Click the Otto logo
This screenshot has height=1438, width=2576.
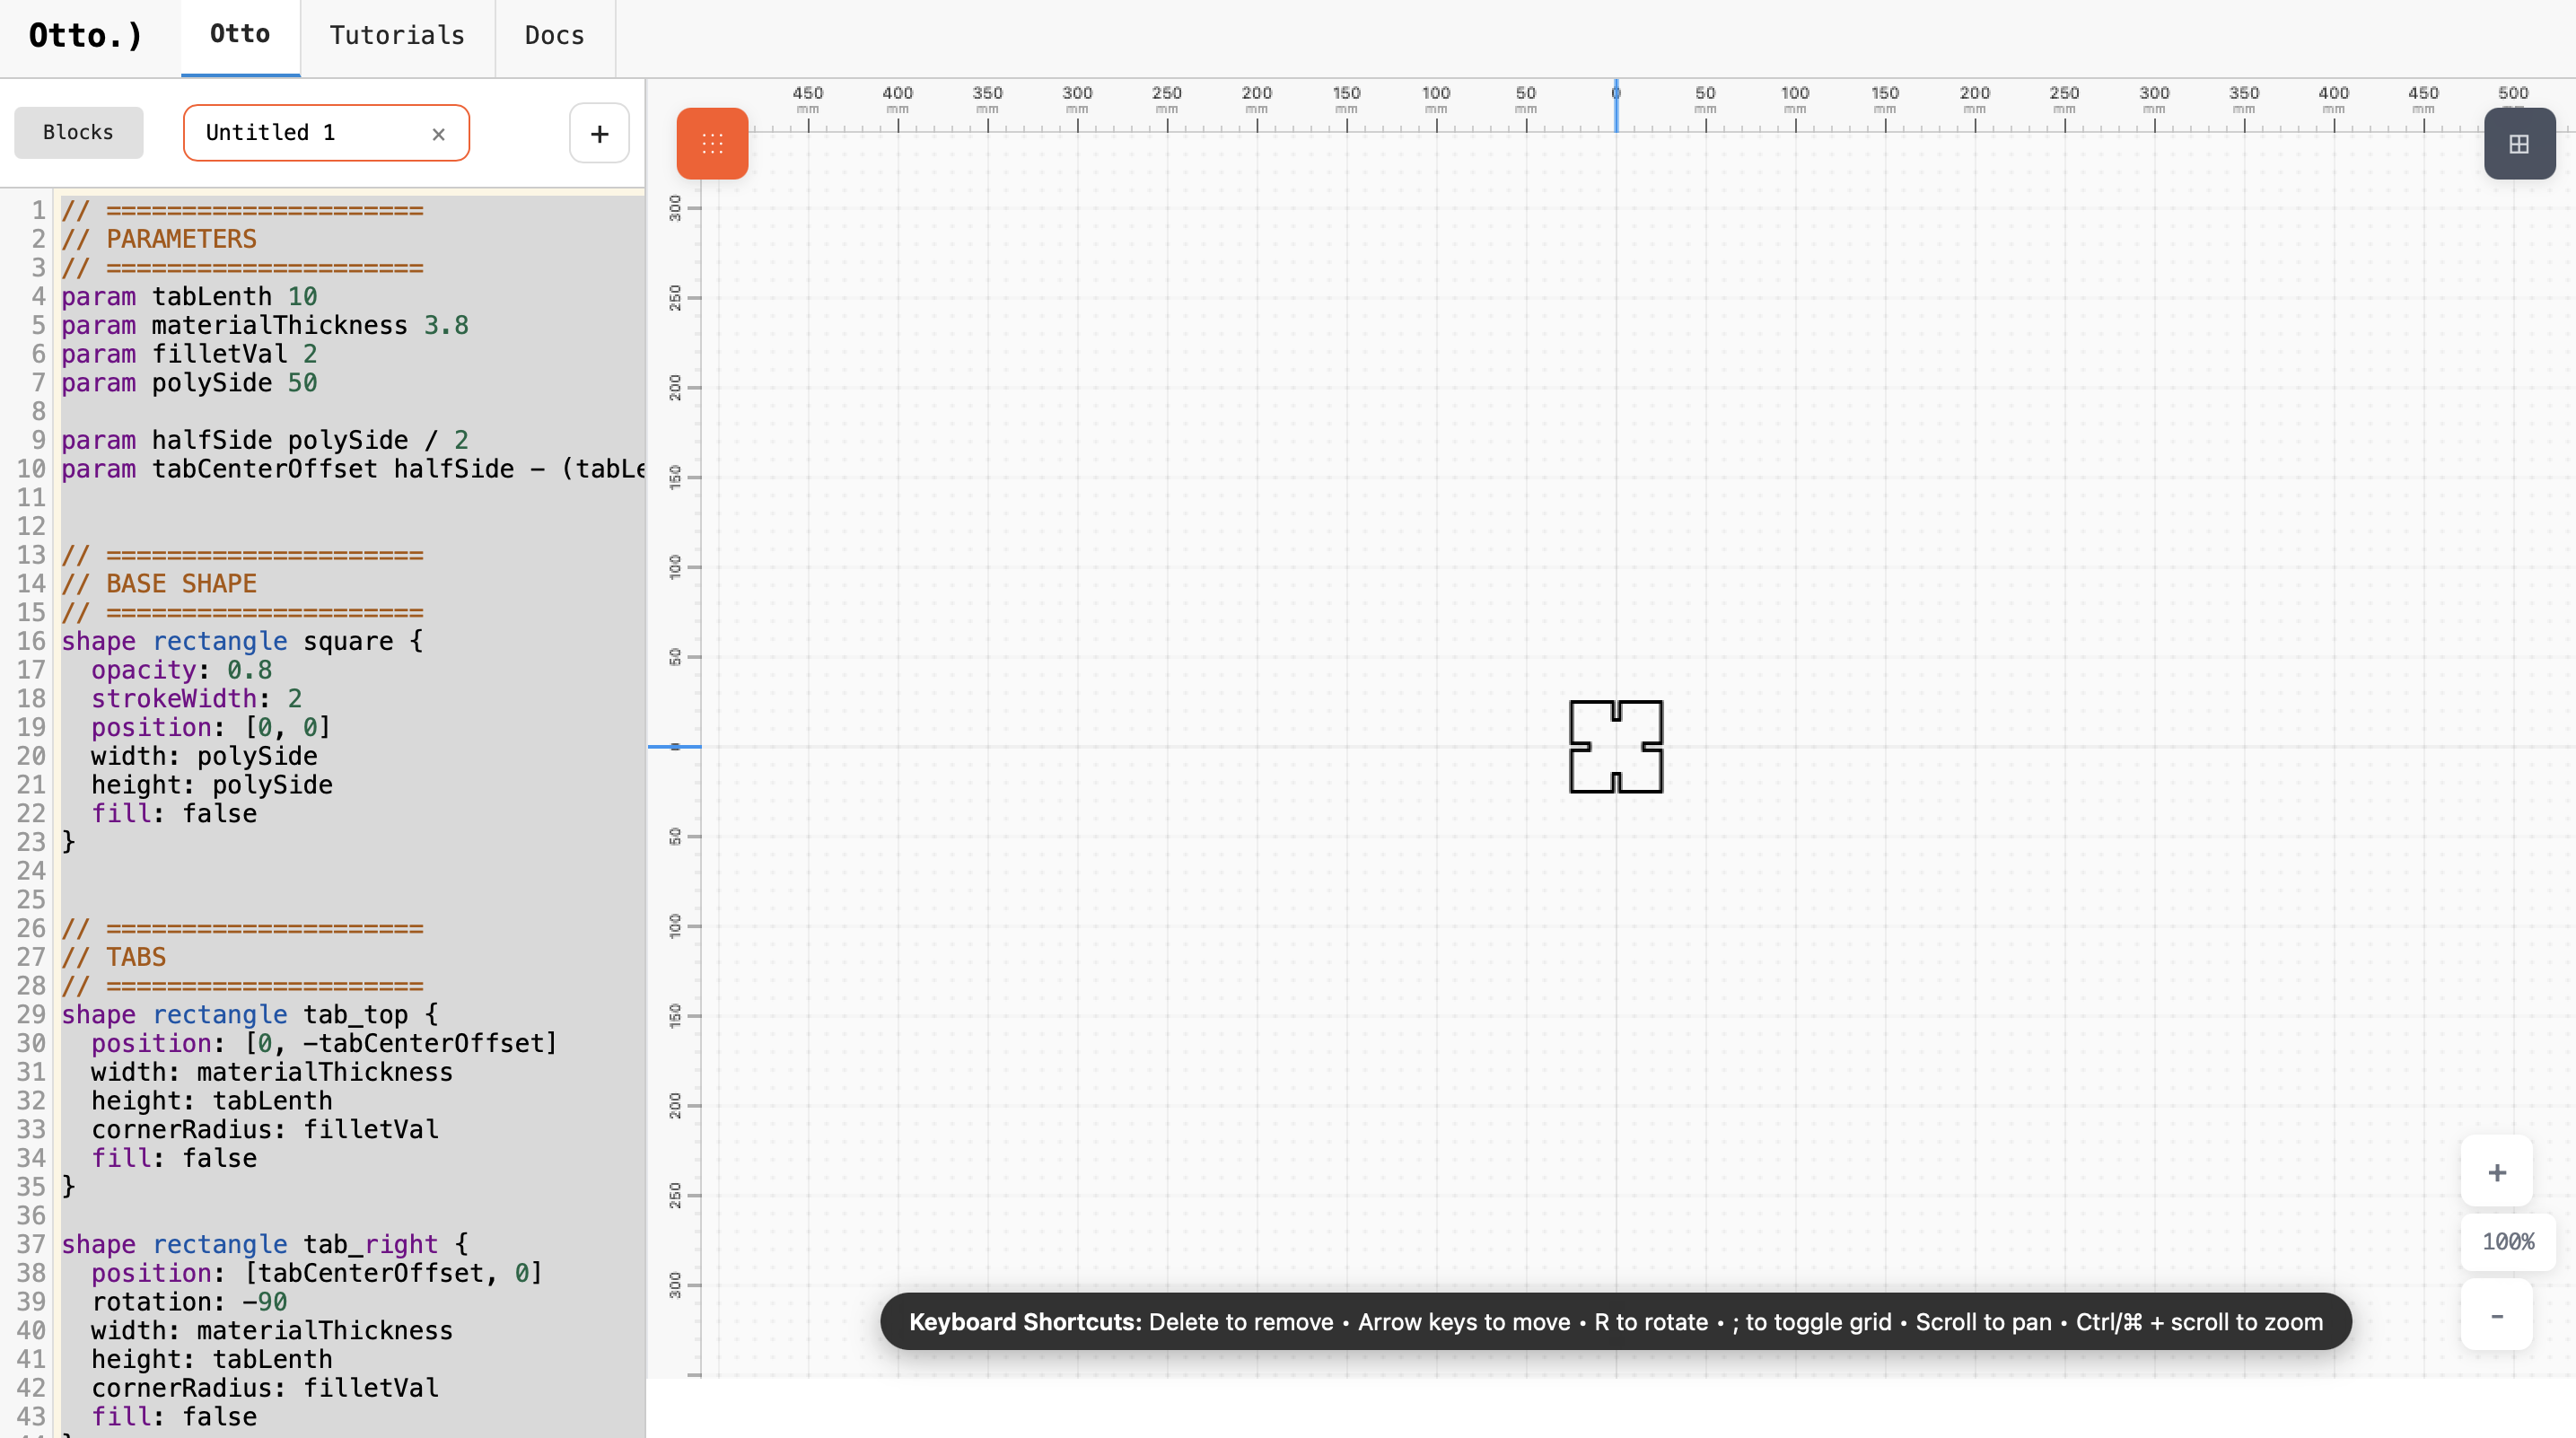(86, 36)
